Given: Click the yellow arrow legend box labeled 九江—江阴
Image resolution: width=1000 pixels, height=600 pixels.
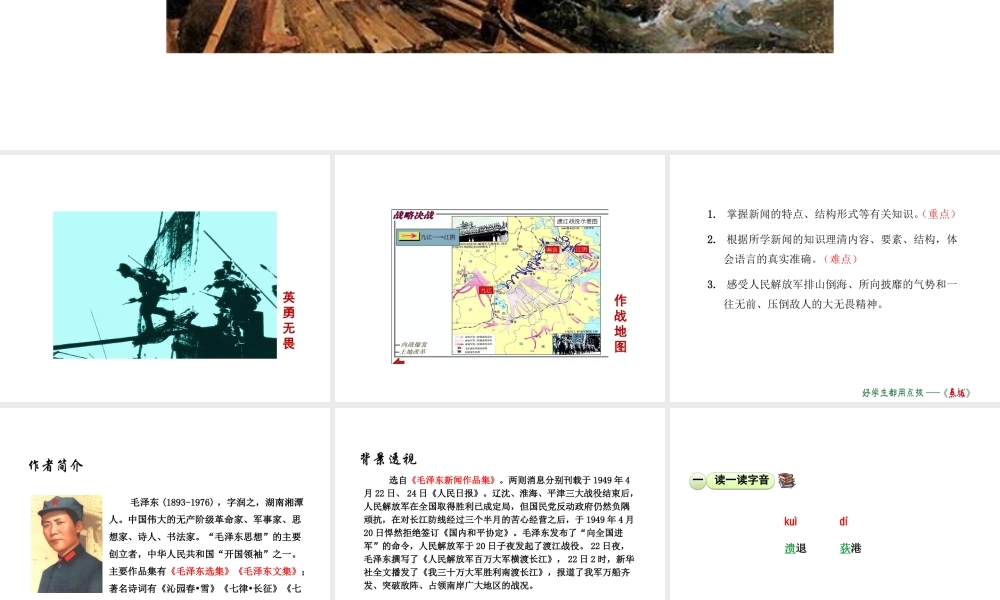Looking at the screenshot, I should tap(427, 237).
